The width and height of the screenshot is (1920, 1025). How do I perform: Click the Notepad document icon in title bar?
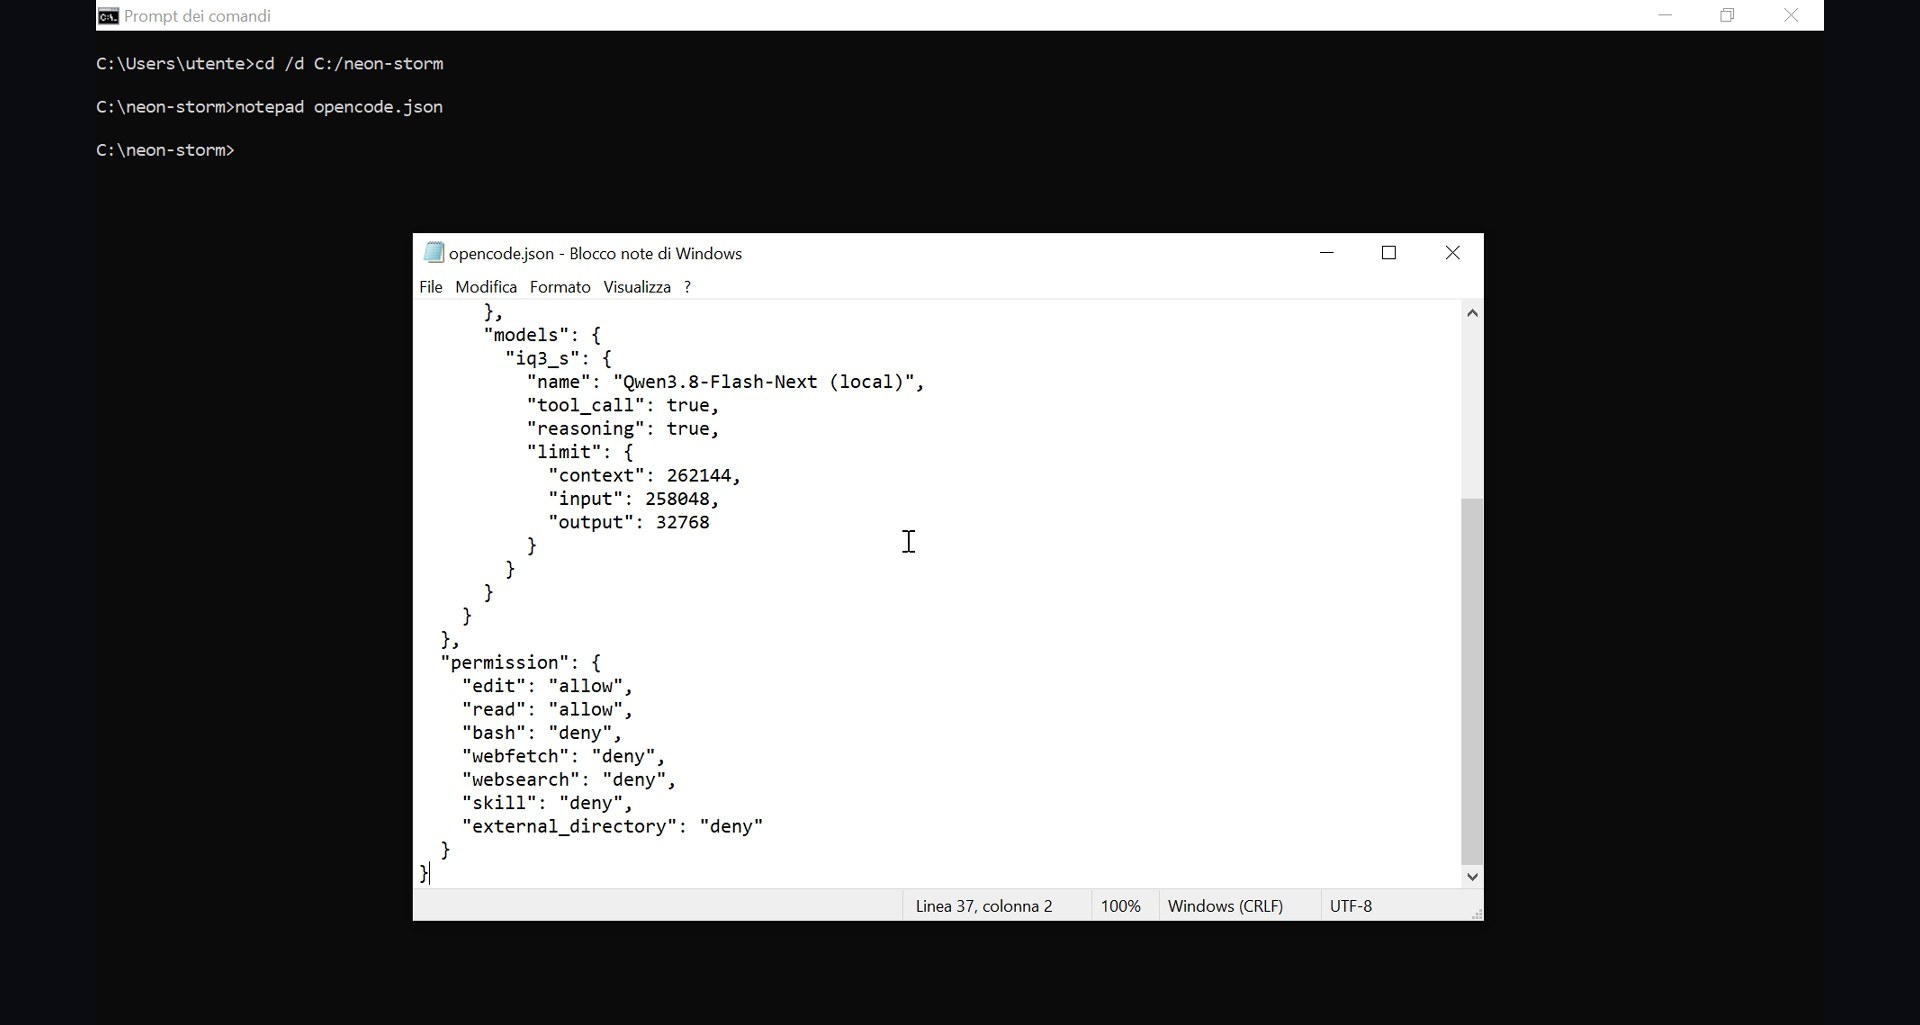pyautogui.click(x=433, y=253)
